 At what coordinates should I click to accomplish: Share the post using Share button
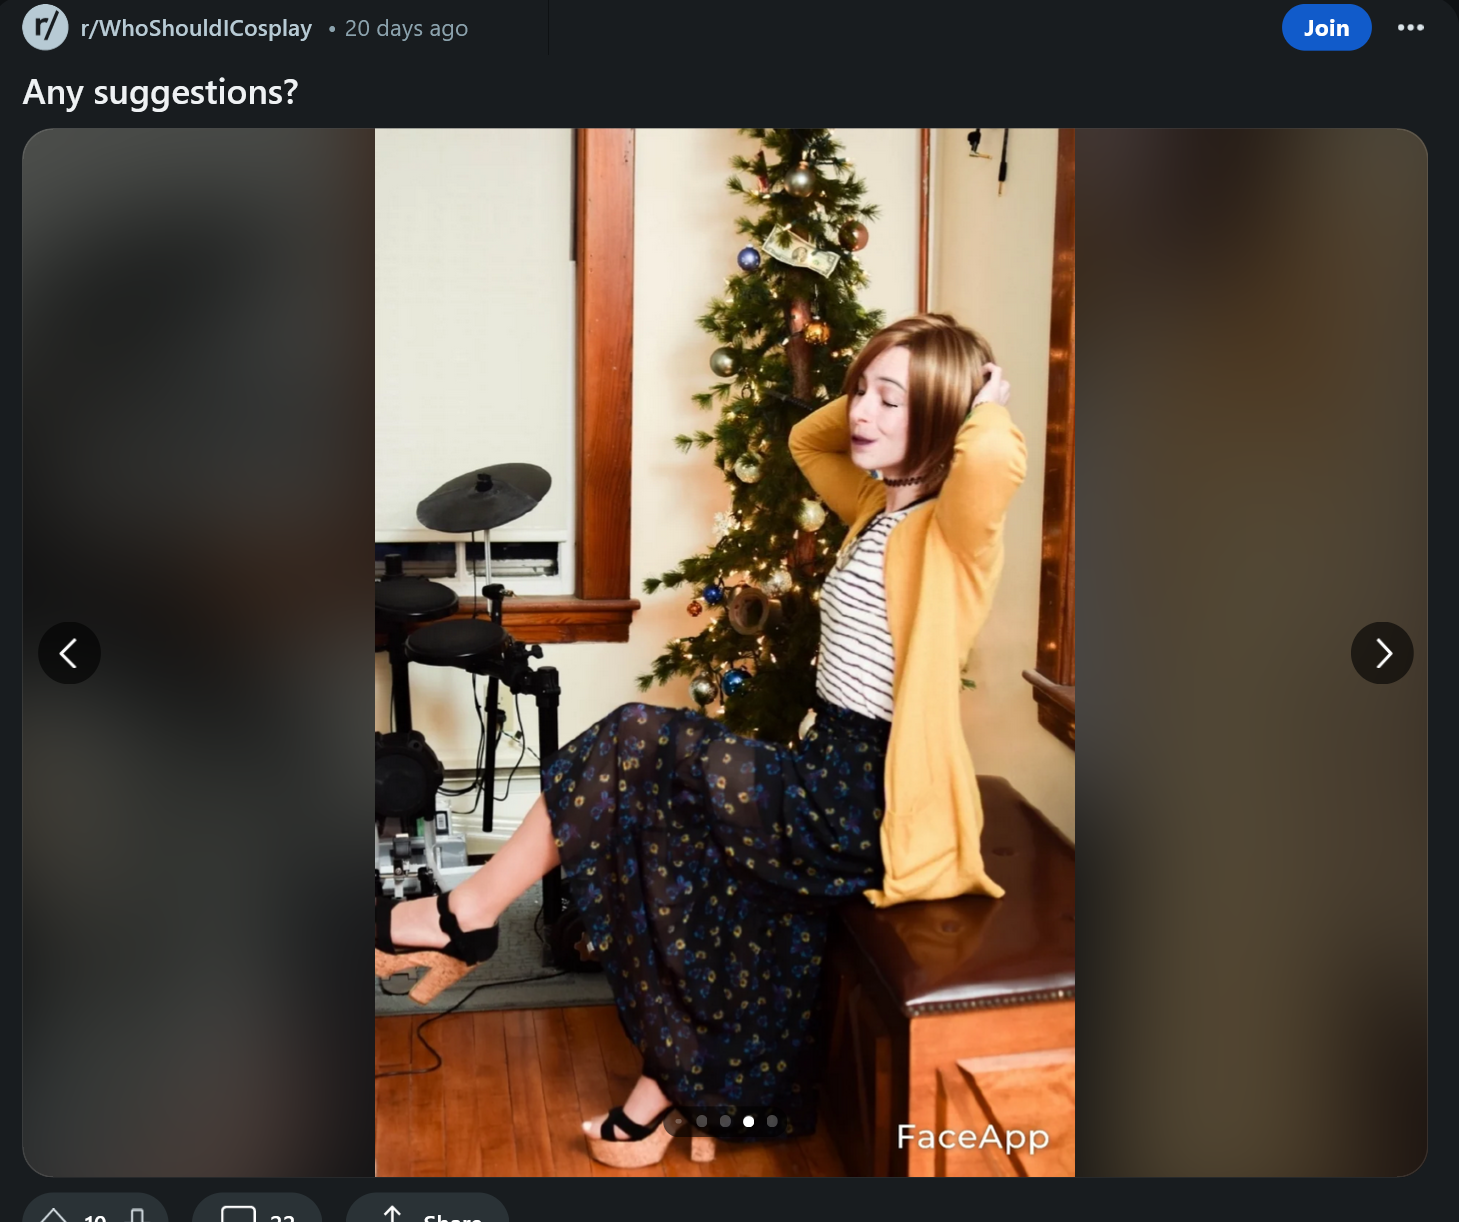pyautogui.click(x=428, y=1214)
